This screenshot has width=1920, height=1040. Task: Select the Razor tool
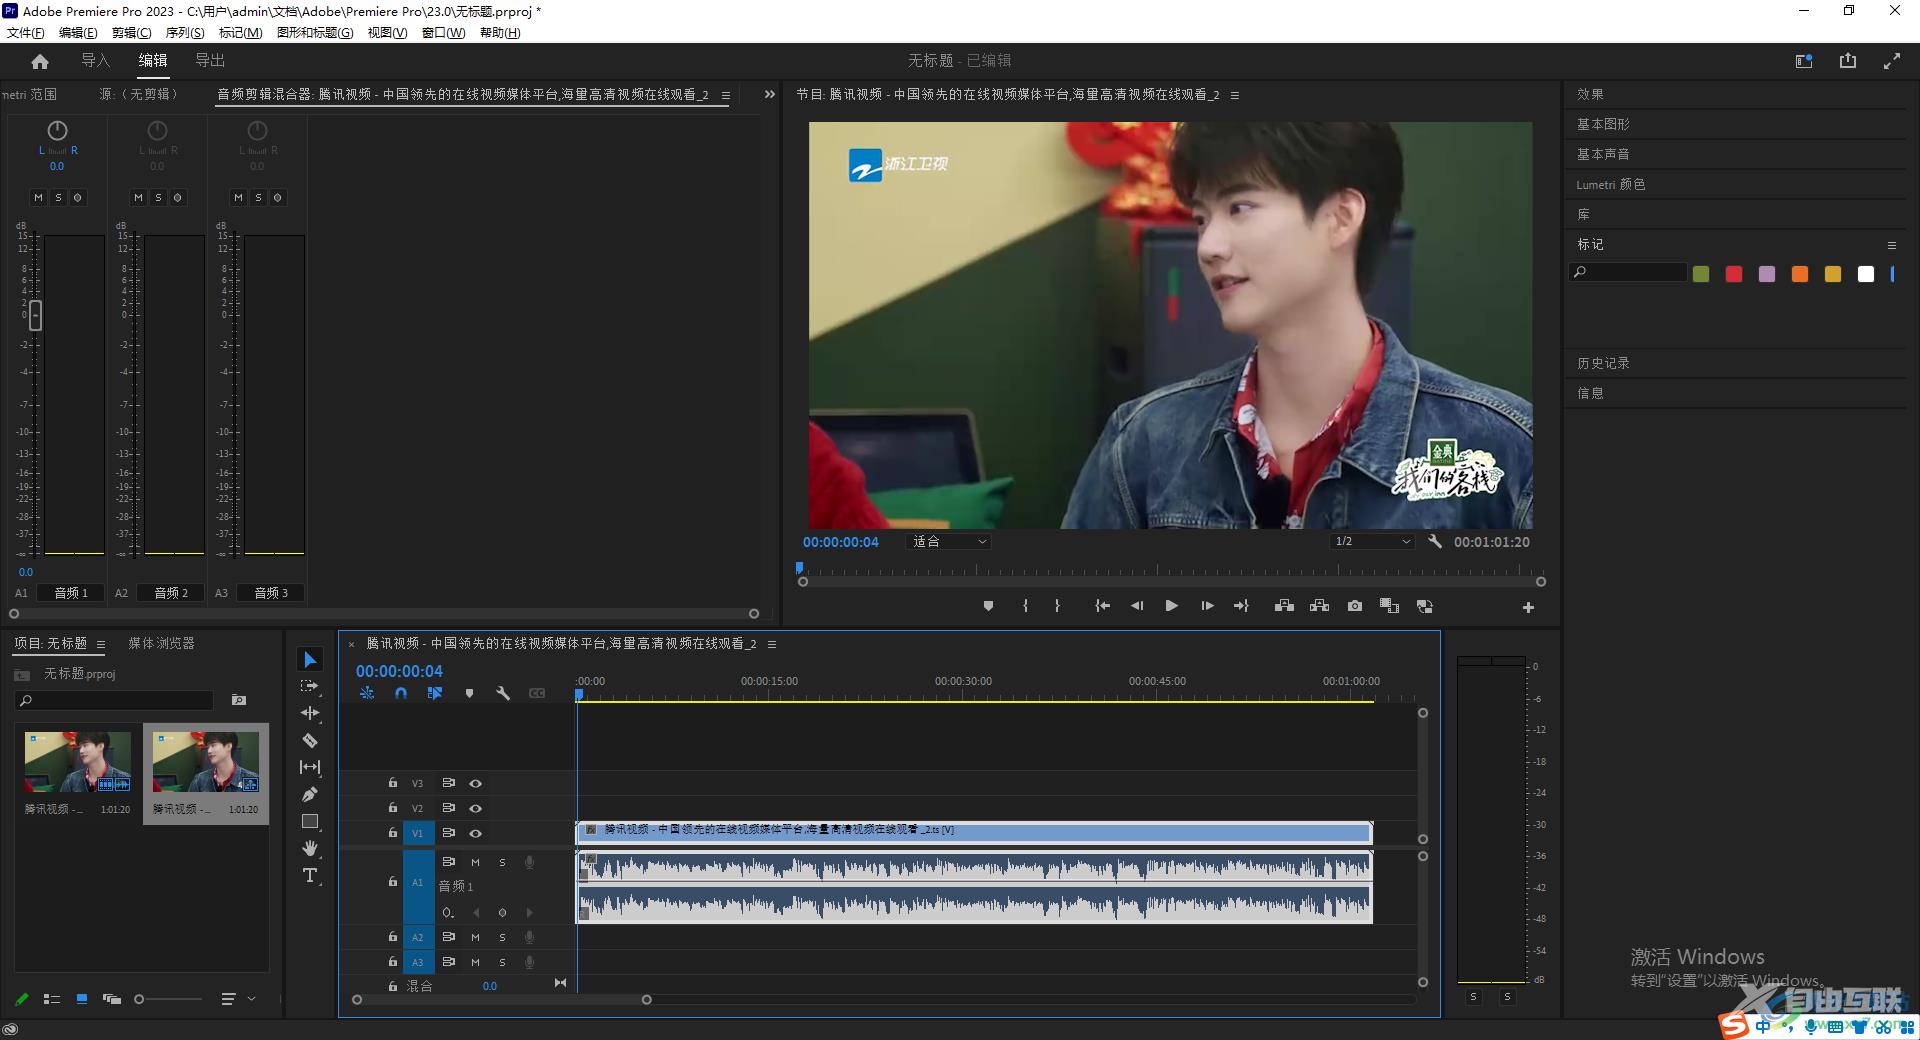click(x=310, y=740)
